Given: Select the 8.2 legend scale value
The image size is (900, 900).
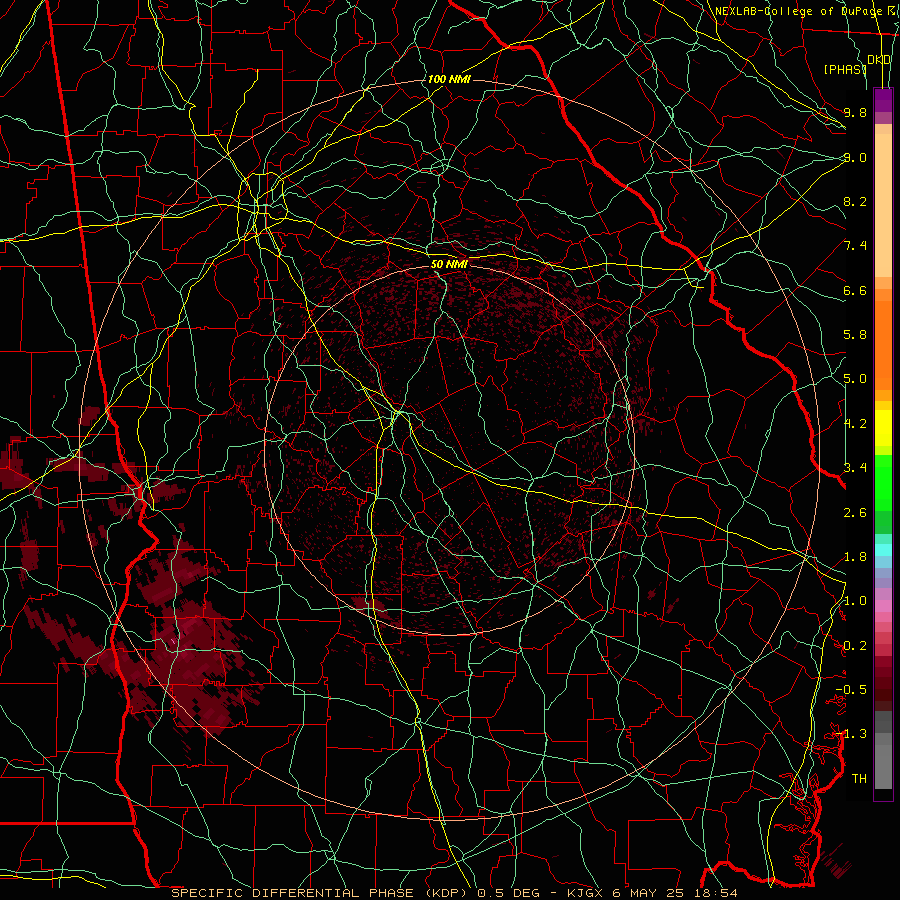Looking at the screenshot, I should (x=855, y=201).
